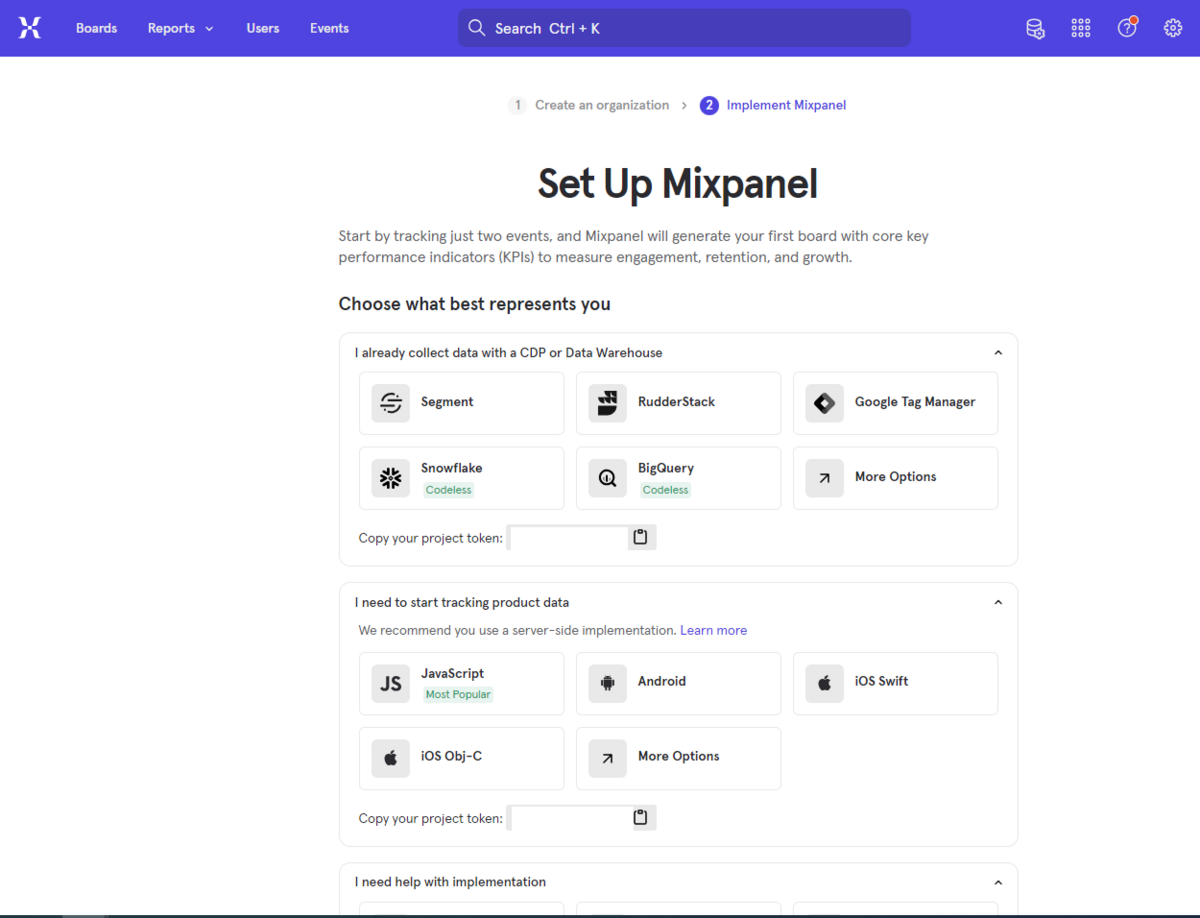This screenshot has width=1200, height=918.
Task: Go to Create an organization step
Action: click(589, 105)
